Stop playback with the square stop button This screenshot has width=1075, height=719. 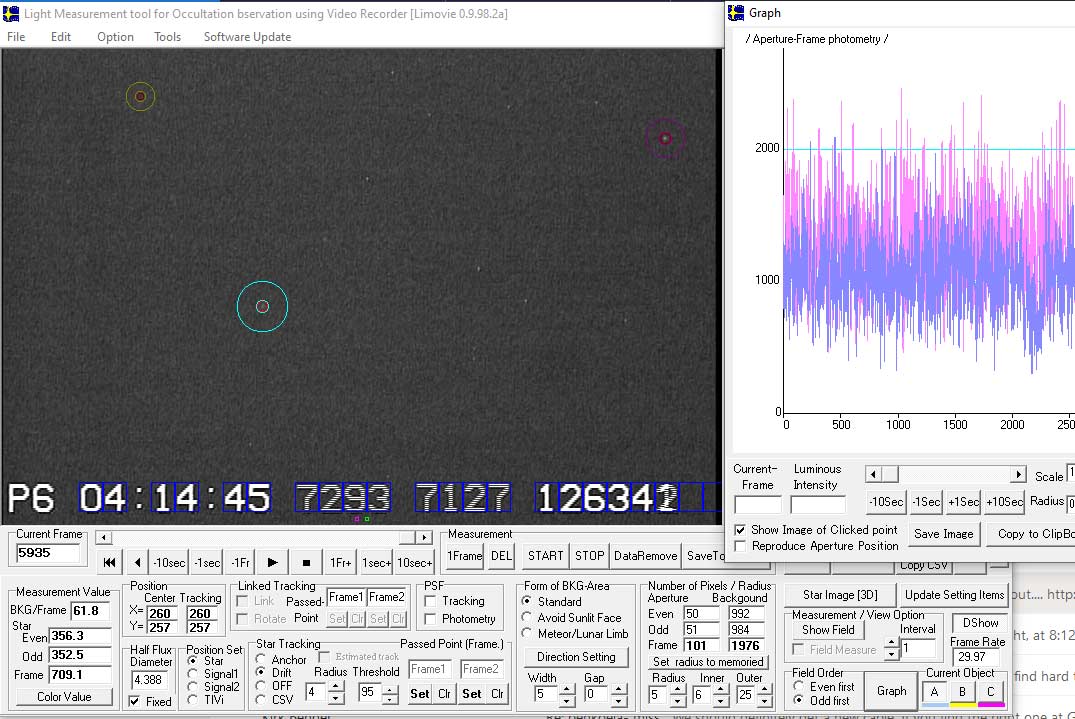(x=306, y=563)
